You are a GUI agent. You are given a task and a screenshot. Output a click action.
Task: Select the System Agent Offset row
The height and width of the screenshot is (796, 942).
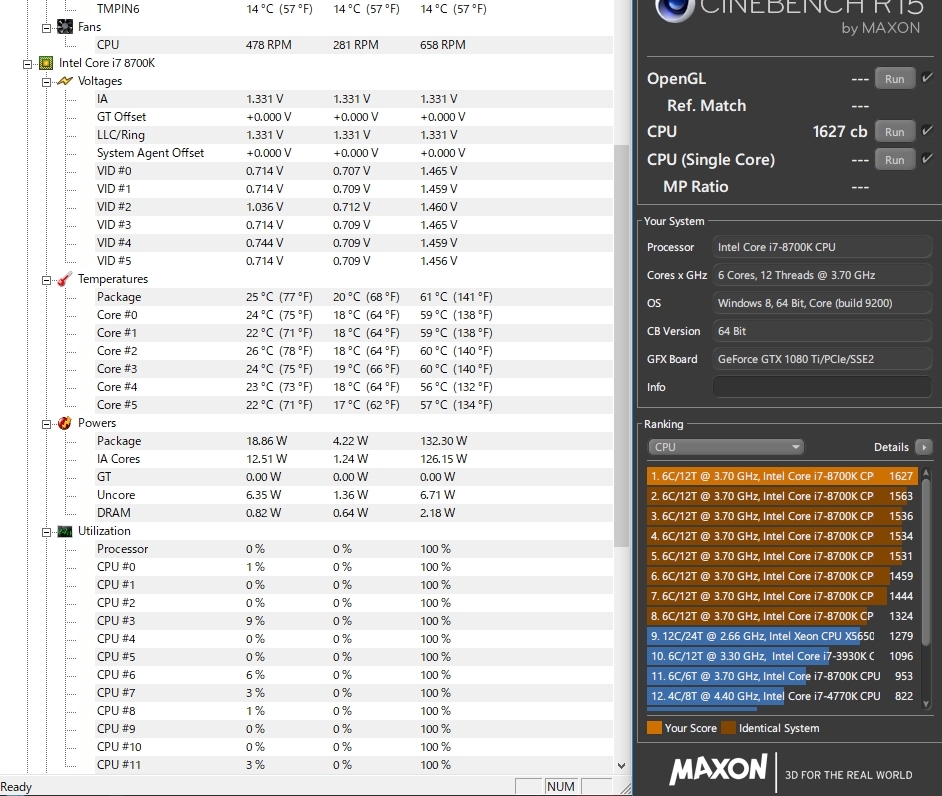pyautogui.click(x=354, y=153)
